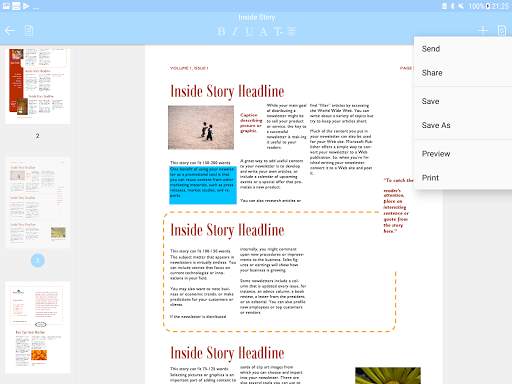Tap the play store notification icon

pos(26,6)
